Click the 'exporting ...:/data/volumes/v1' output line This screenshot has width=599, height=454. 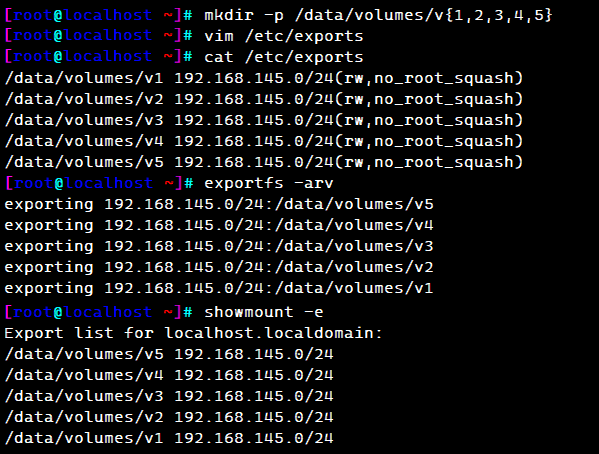point(219,289)
